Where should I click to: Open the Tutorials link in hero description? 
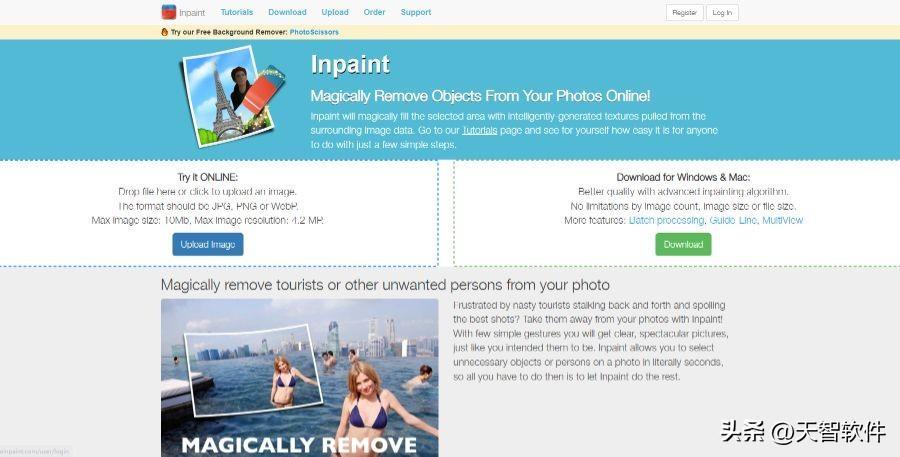click(480, 130)
